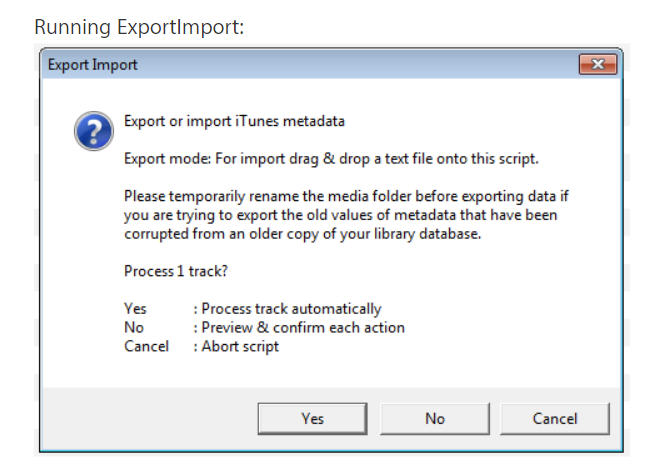The width and height of the screenshot is (666, 465).
Task: Click the 'Export mode: For import' instruction line
Action: (x=331, y=159)
